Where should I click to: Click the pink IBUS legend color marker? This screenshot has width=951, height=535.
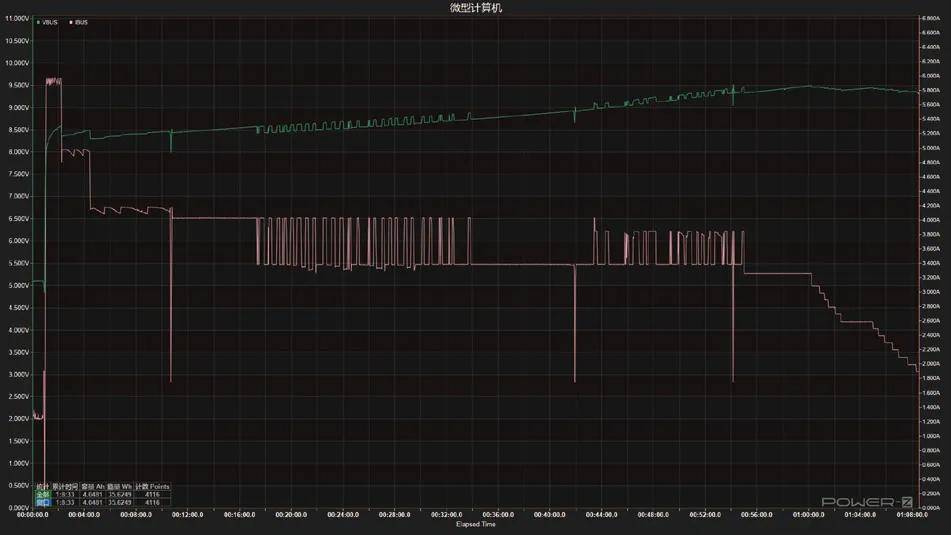point(70,22)
